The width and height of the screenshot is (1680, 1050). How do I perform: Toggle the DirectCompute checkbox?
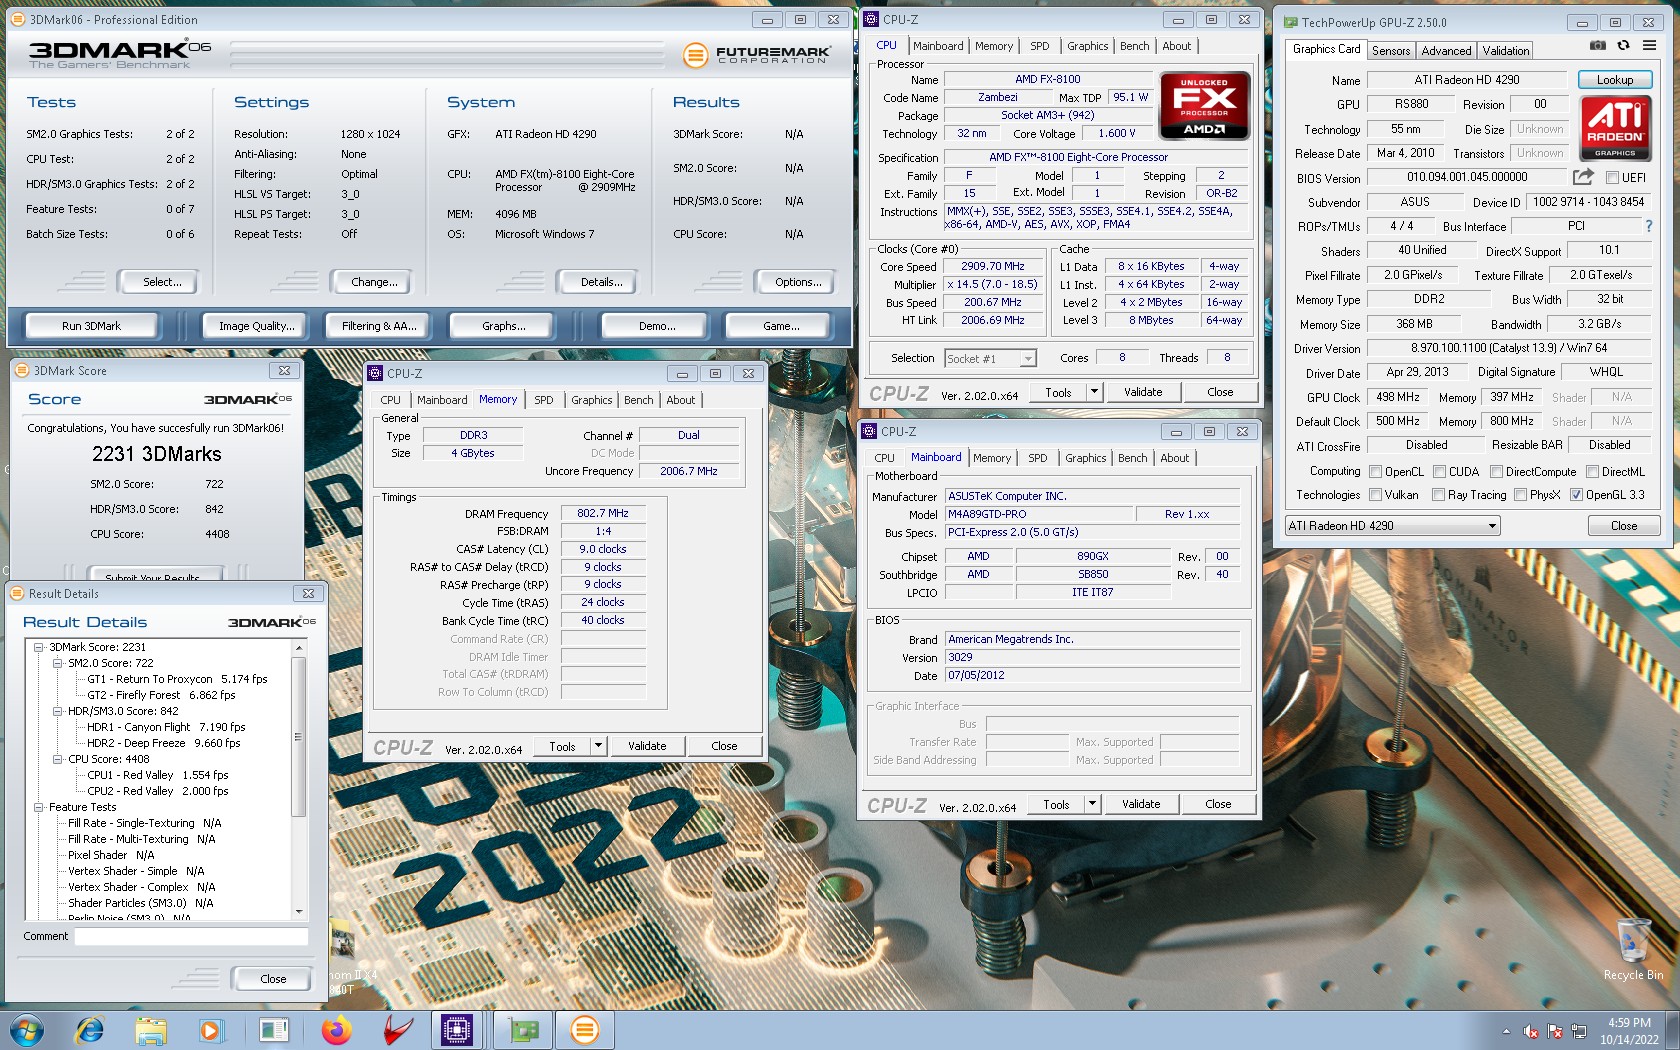(1497, 472)
